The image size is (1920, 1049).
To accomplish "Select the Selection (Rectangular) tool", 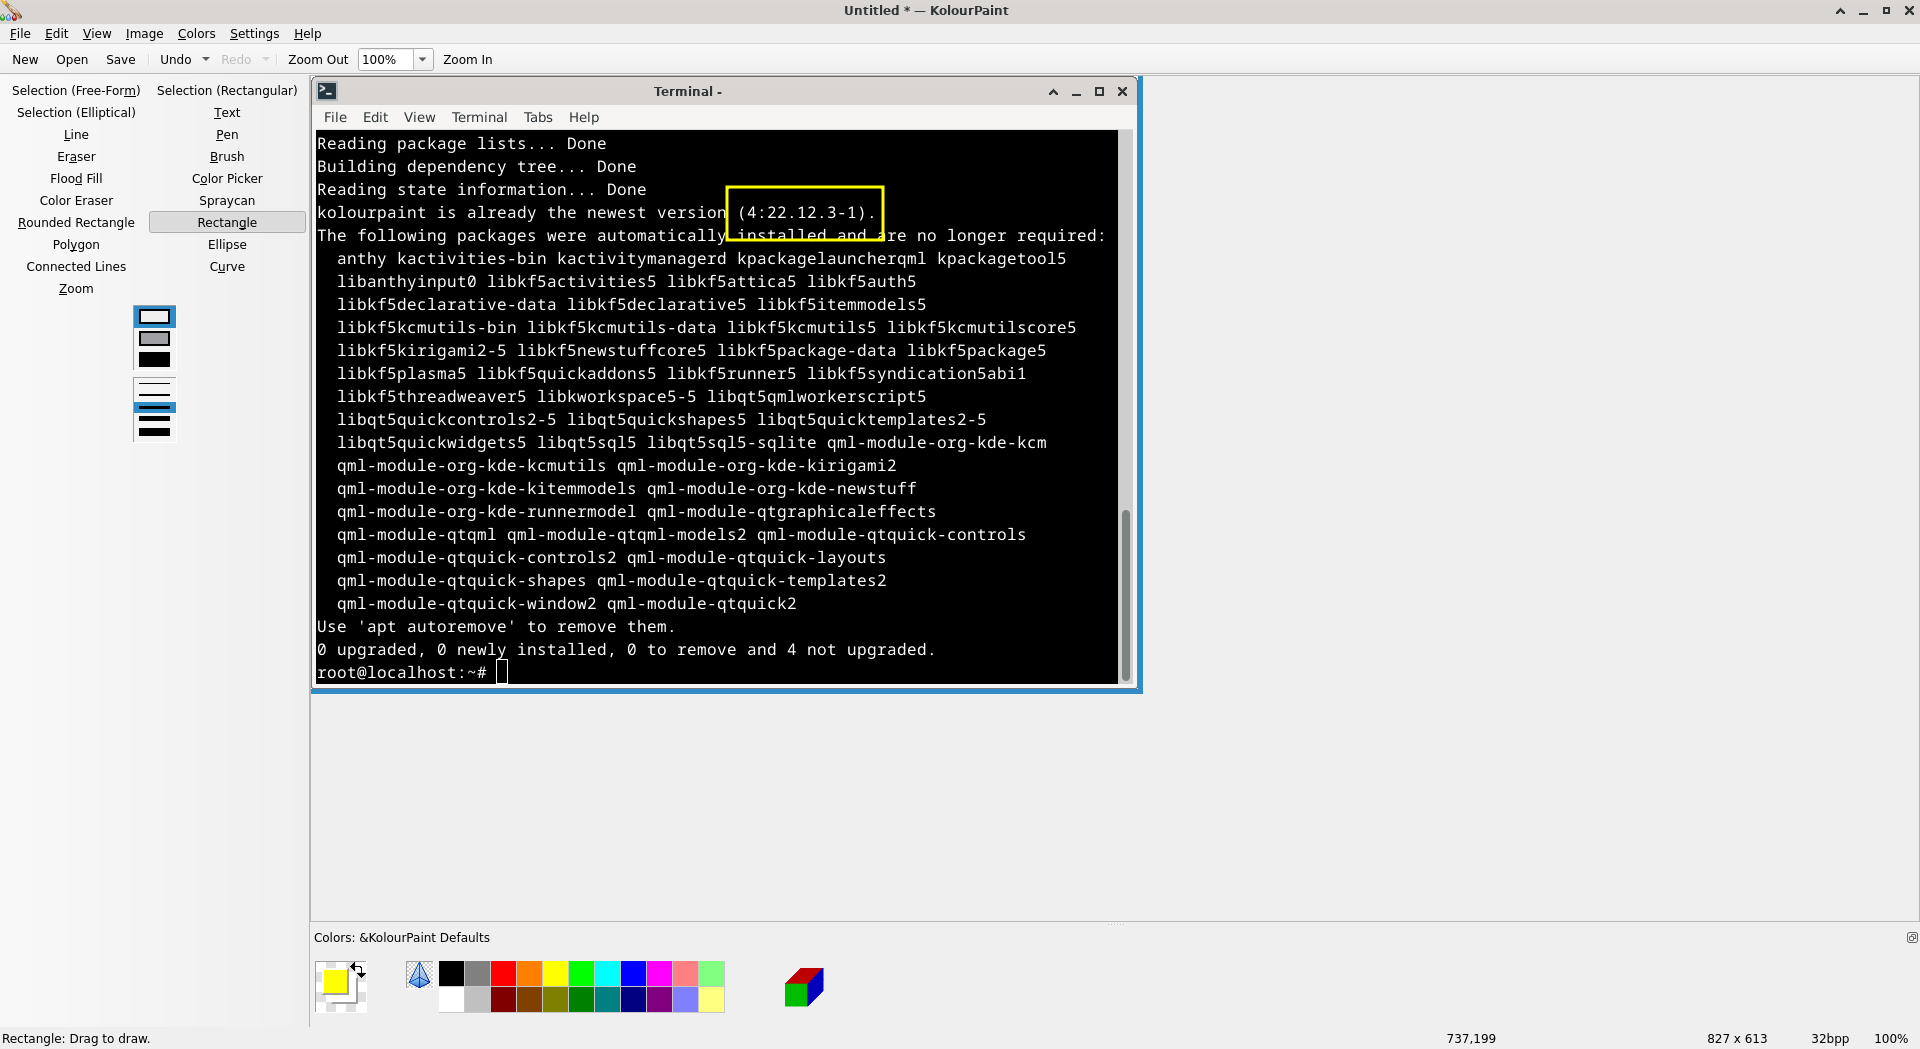I will [227, 91].
